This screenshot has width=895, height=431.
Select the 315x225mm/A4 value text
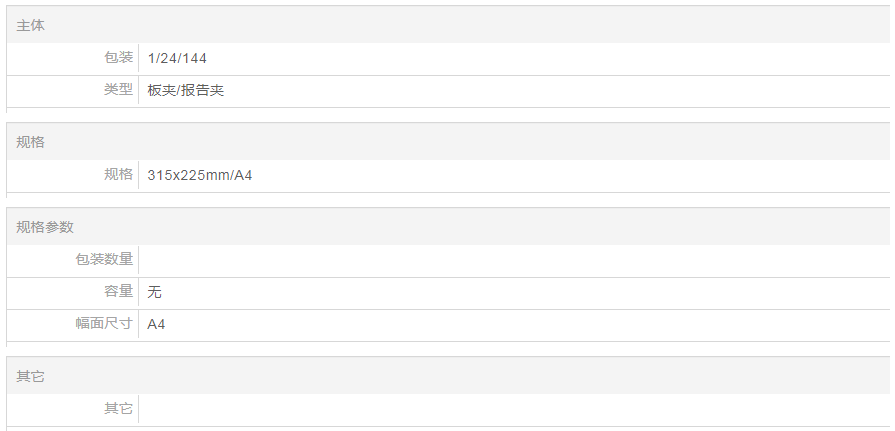point(200,175)
